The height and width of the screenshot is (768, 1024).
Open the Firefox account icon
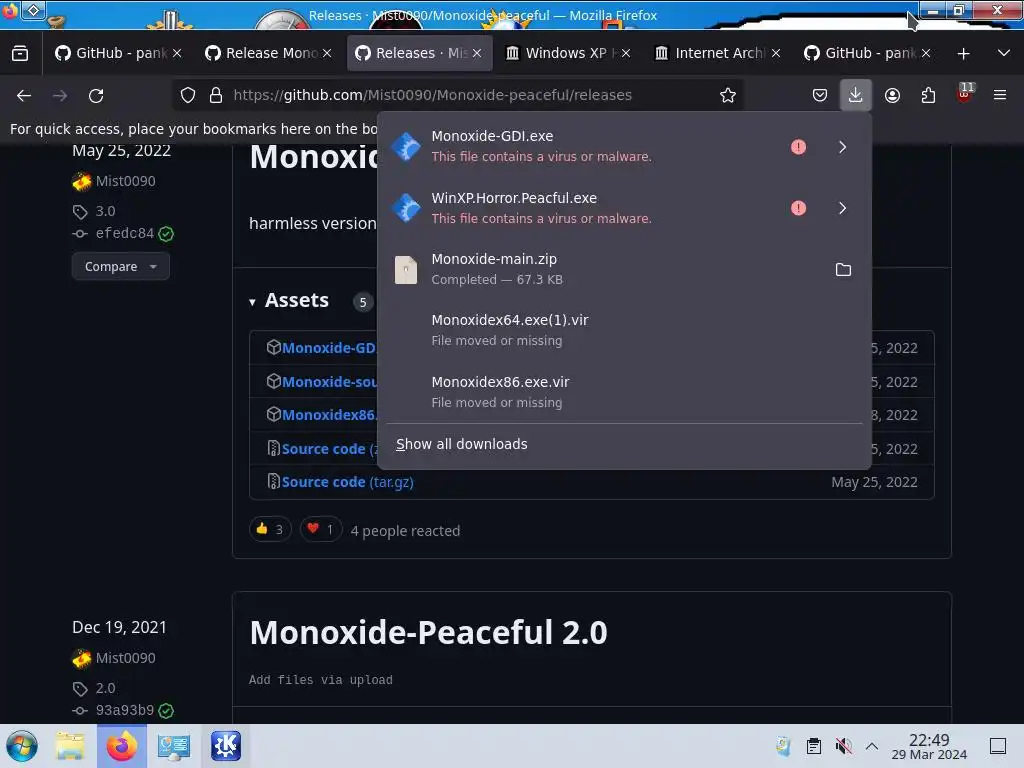point(892,95)
